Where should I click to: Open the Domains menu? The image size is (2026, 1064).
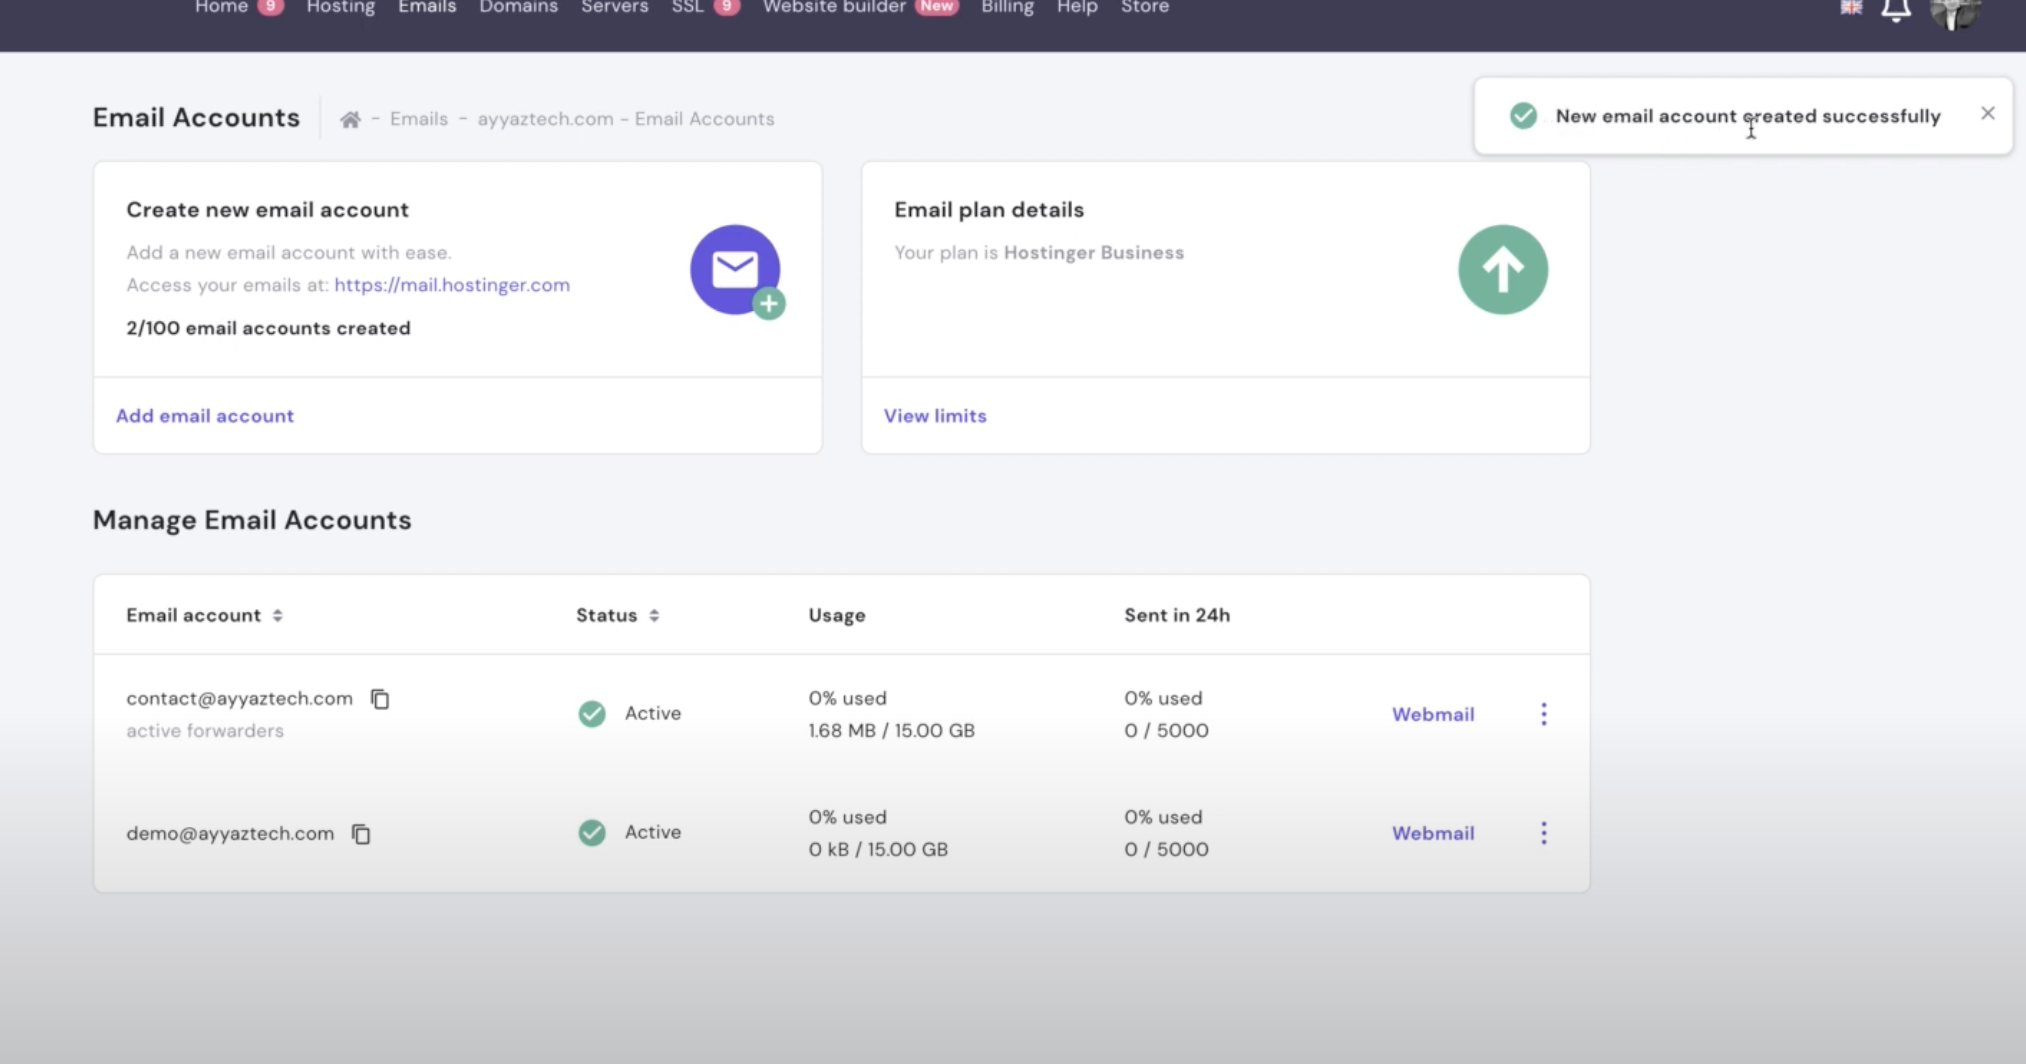[x=518, y=8]
